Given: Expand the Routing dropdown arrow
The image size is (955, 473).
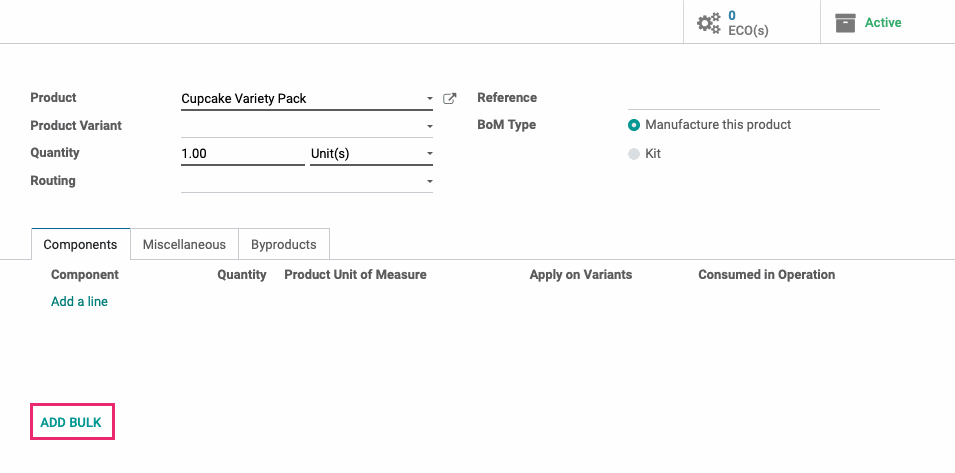Looking at the screenshot, I should click(429, 181).
